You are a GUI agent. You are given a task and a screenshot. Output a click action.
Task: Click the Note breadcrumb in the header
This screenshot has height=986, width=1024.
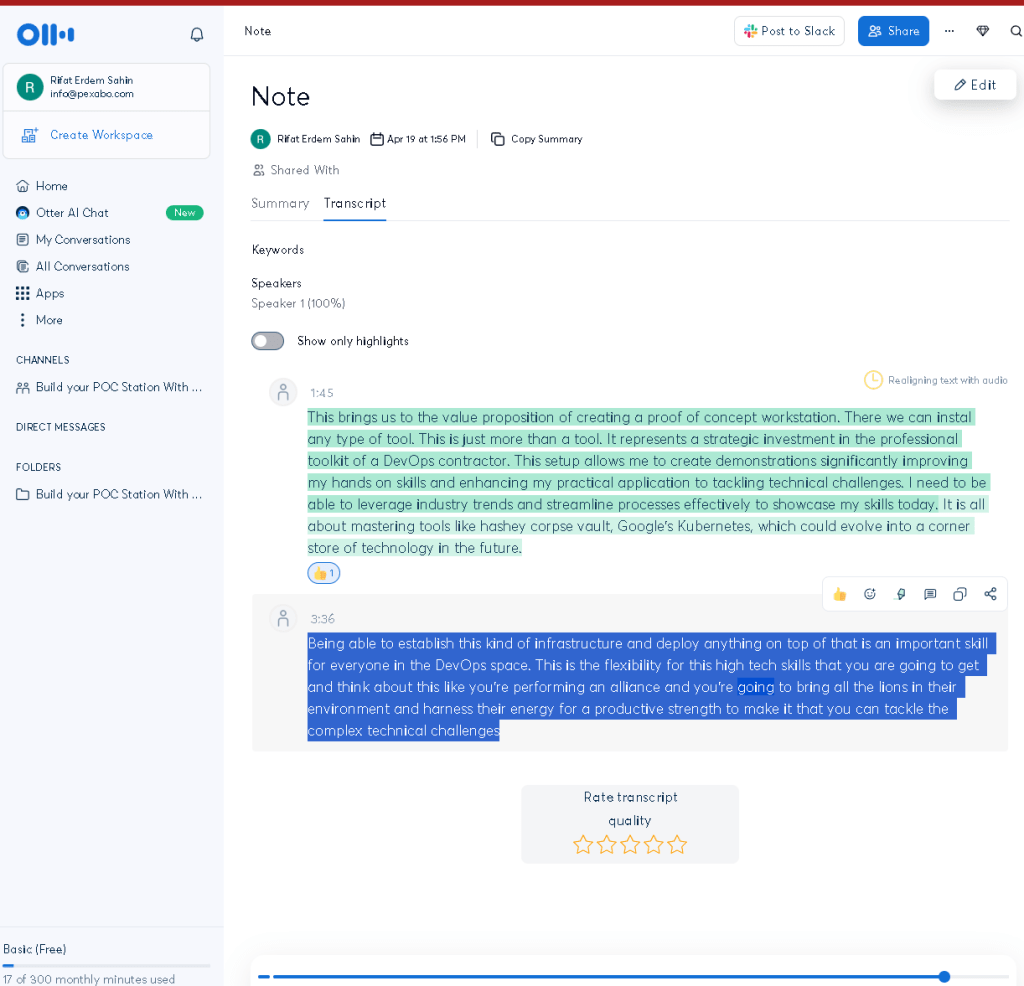click(257, 31)
